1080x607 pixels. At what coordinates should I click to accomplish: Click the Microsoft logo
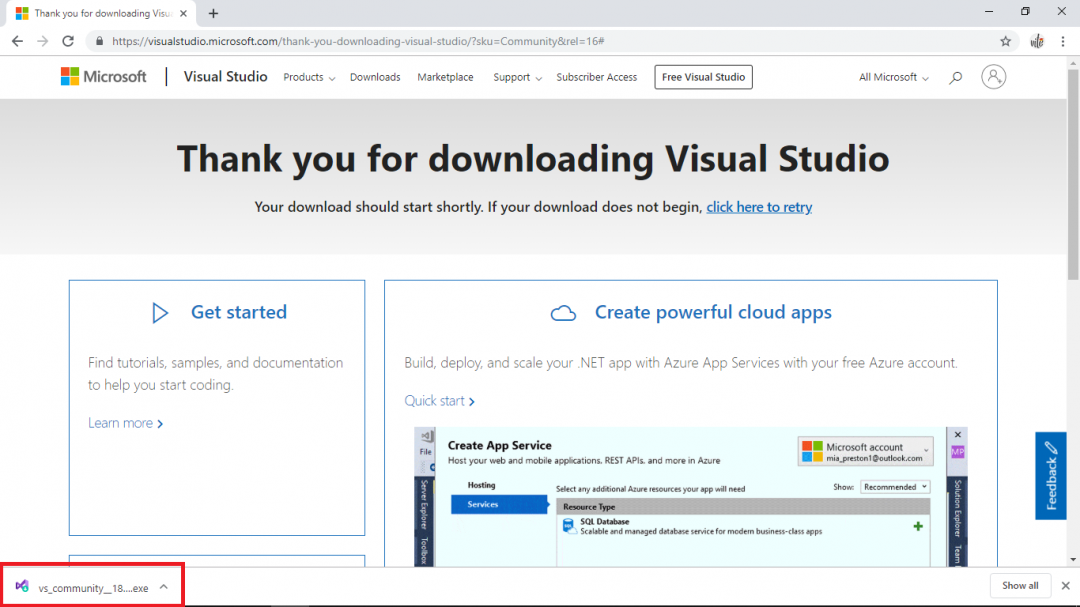pos(103,76)
